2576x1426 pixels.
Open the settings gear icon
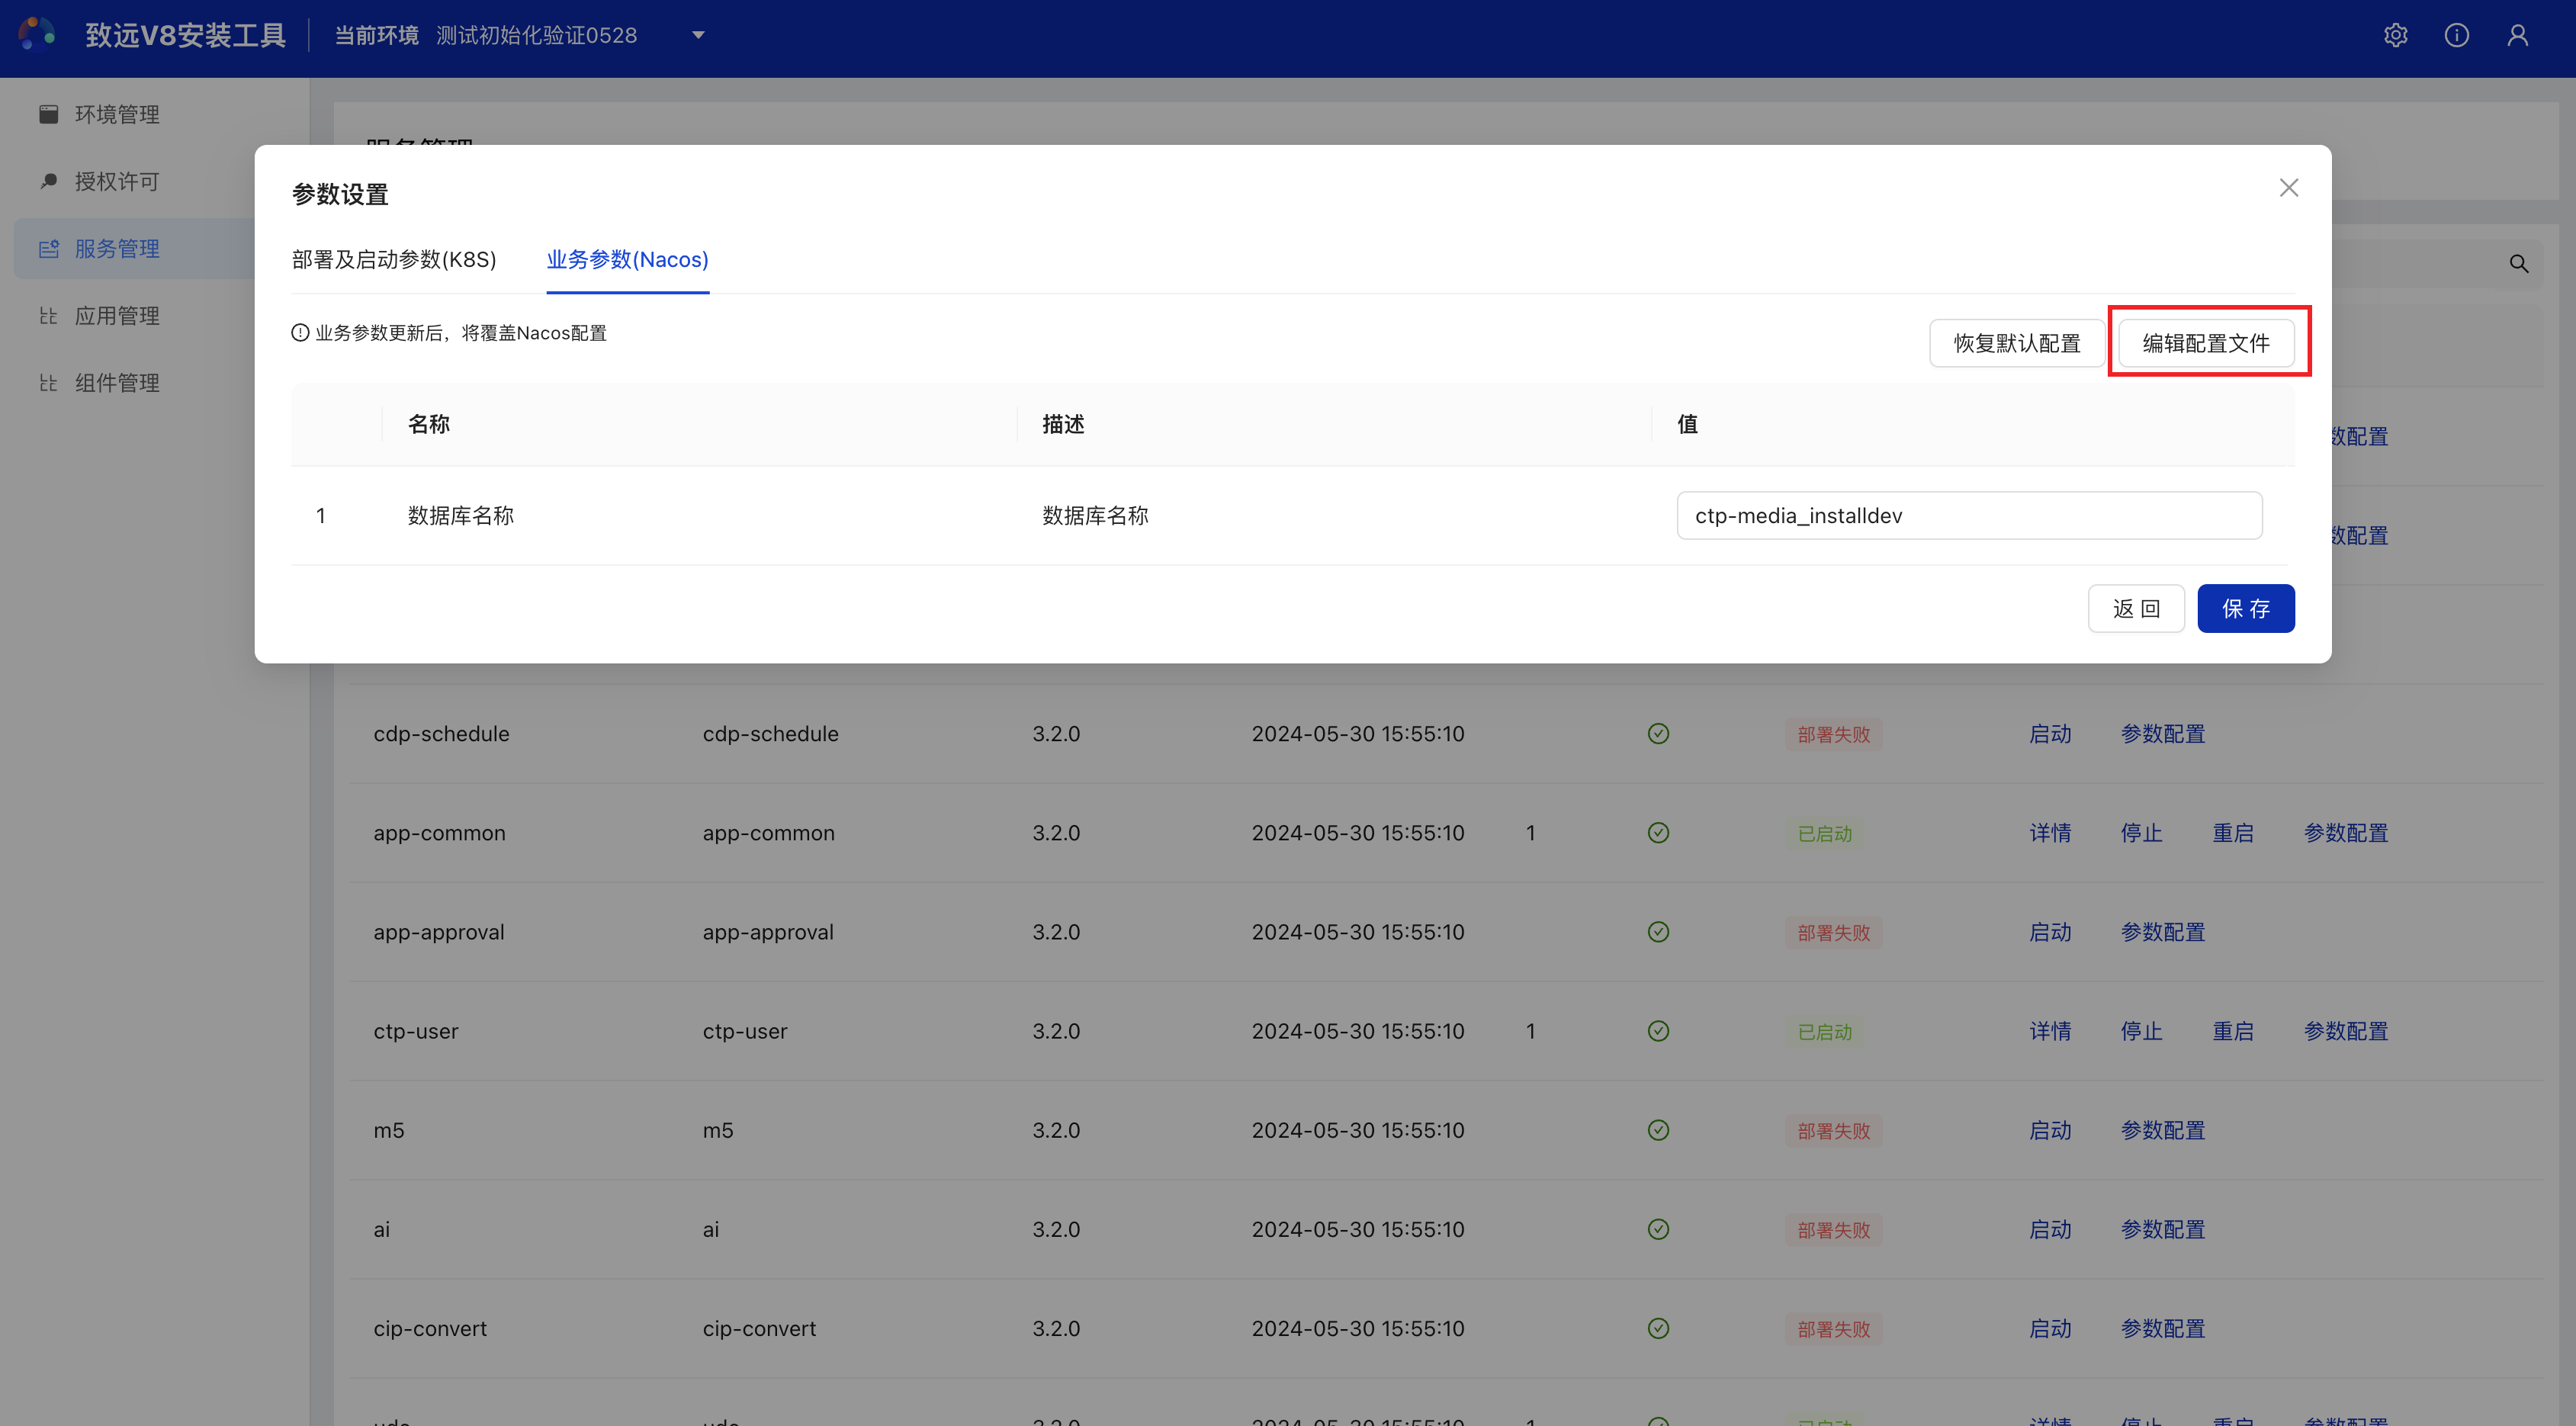click(x=2395, y=36)
